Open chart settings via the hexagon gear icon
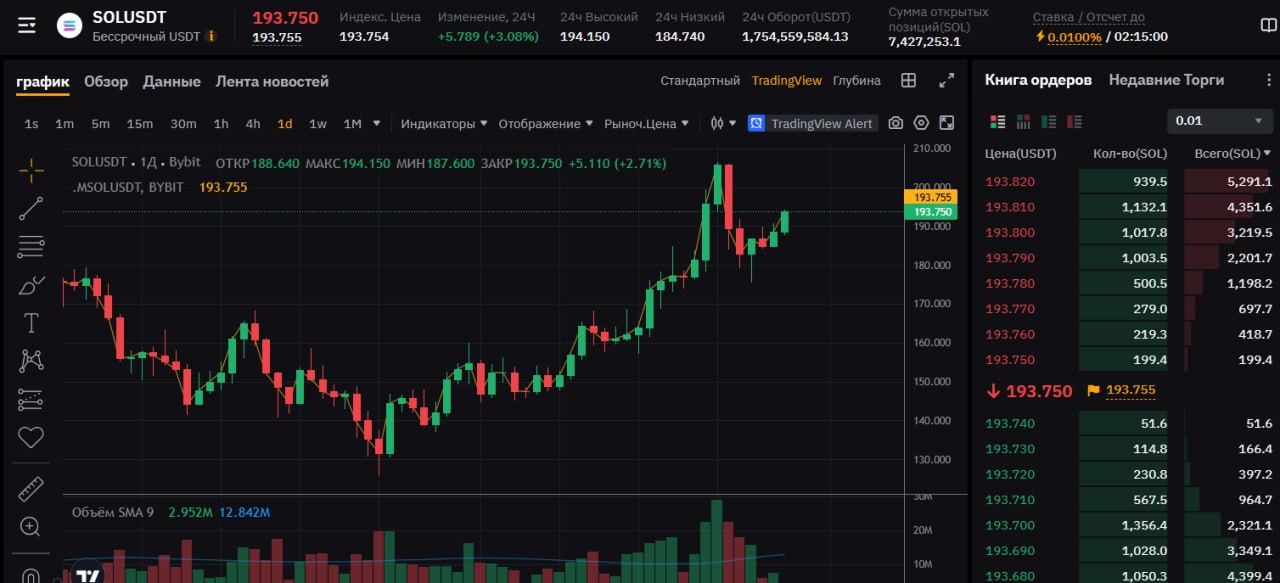Image resolution: width=1280 pixels, height=583 pixels. point(921,123)
